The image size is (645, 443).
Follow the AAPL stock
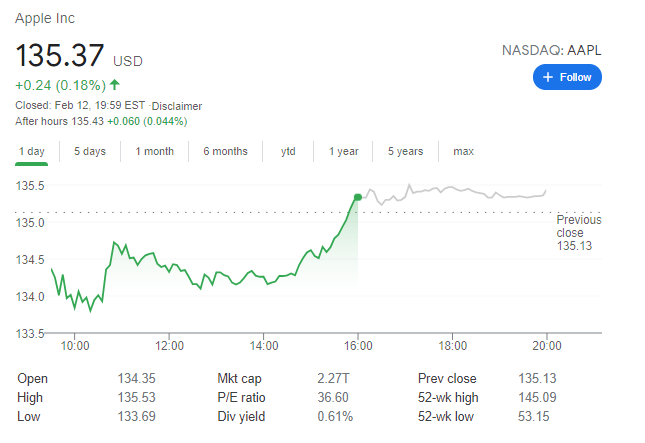567,77
